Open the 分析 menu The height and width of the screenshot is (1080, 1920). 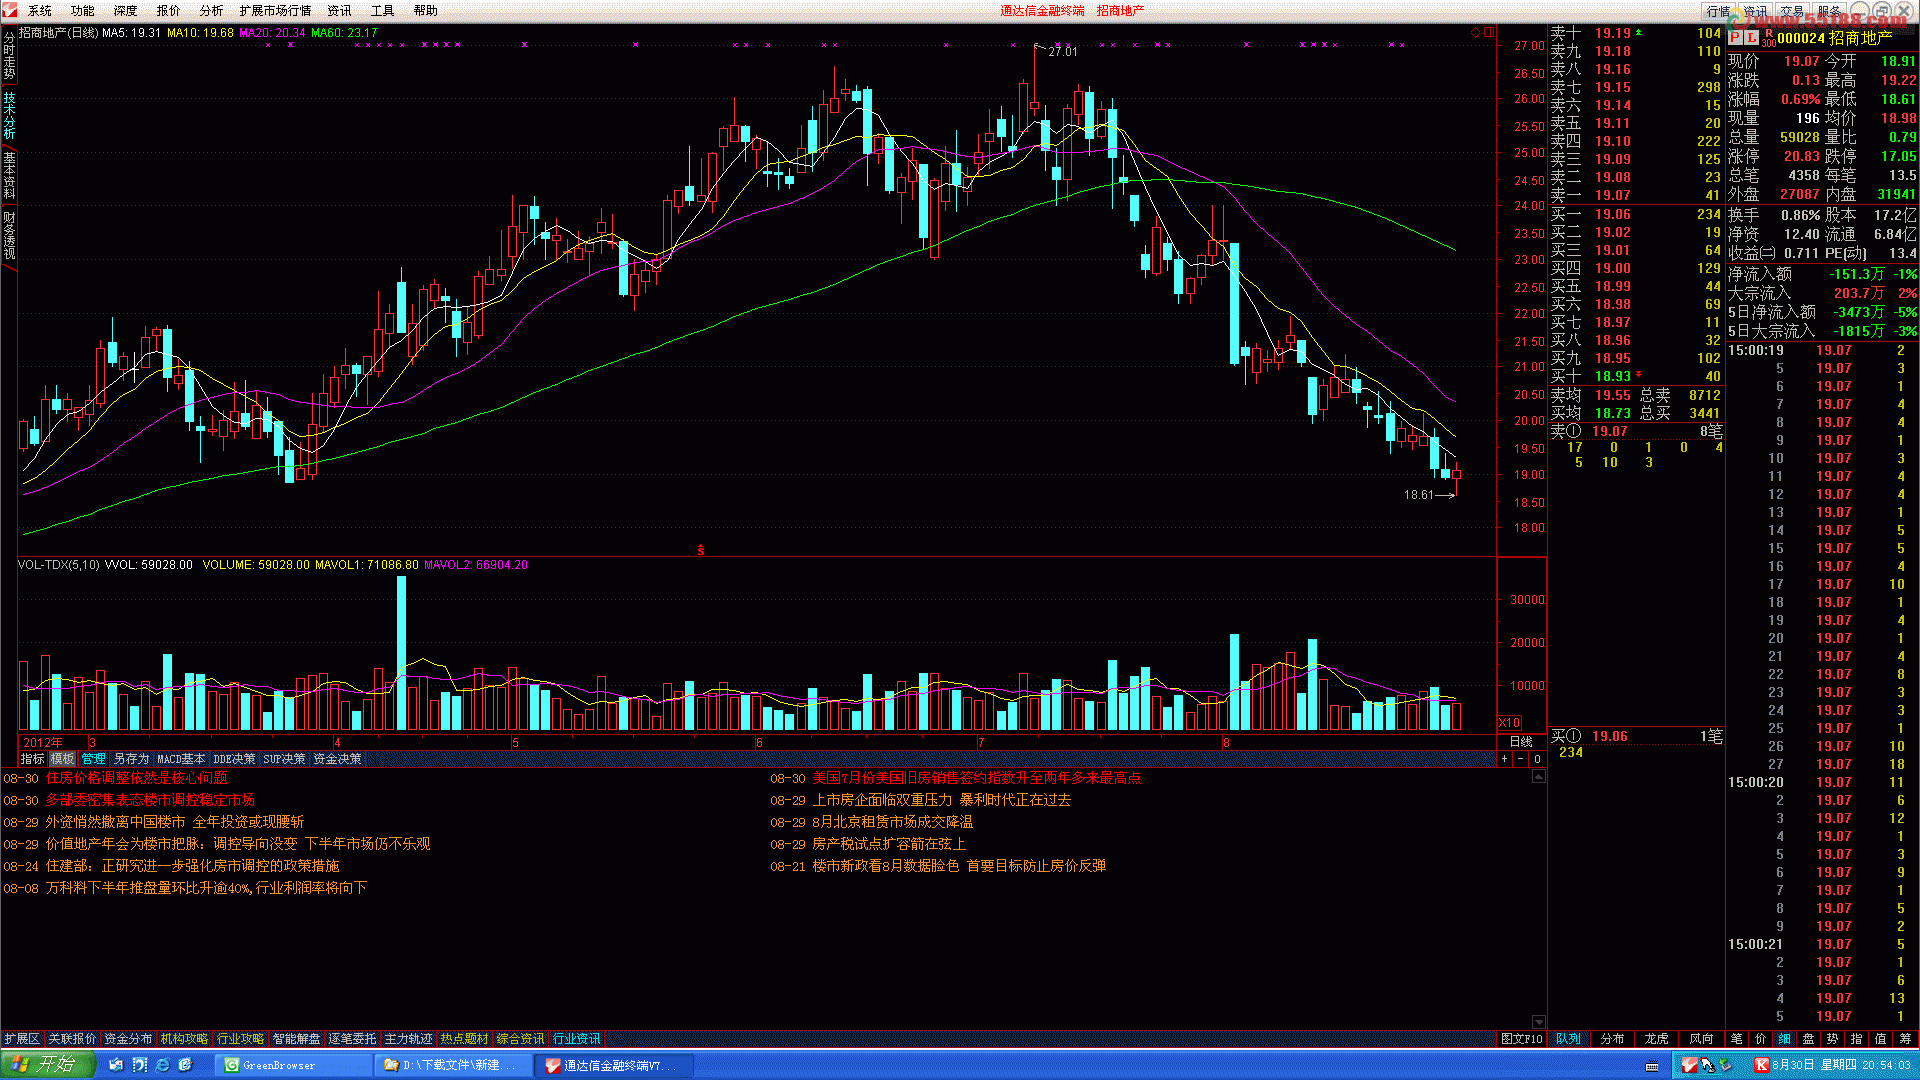coord(211,11)
